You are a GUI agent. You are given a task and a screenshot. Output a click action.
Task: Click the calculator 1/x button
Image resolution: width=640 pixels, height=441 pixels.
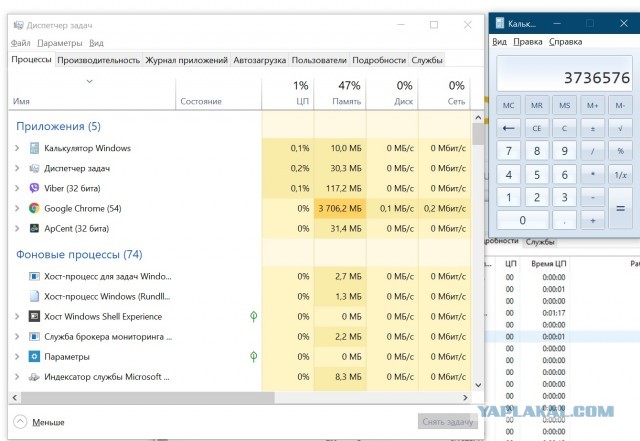coord(620,175)
